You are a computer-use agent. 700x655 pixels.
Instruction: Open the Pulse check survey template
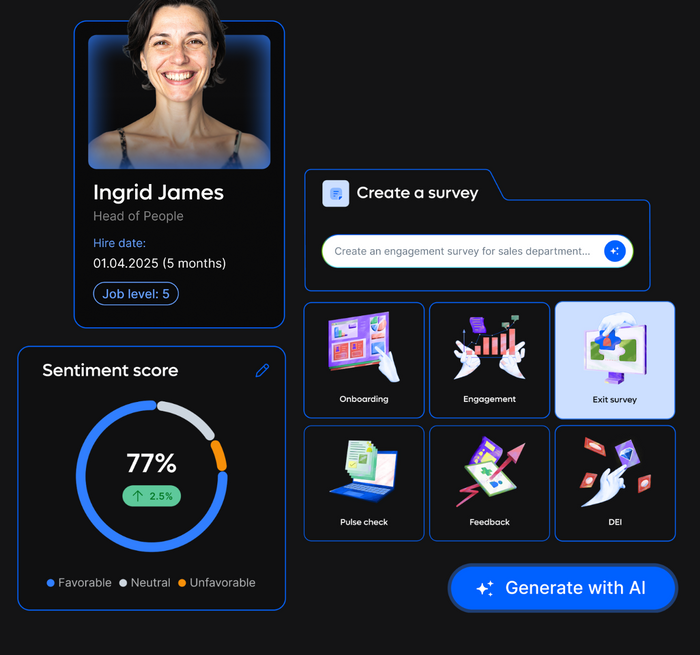(364, 483)
